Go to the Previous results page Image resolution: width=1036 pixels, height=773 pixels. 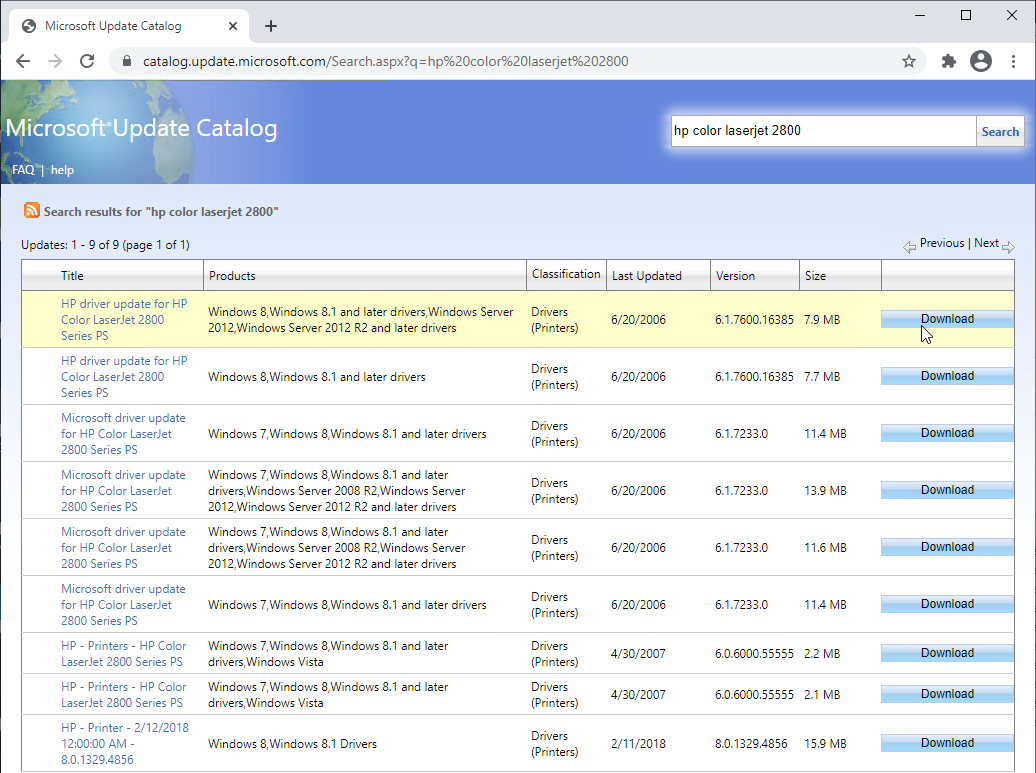[x=942, y=243]
